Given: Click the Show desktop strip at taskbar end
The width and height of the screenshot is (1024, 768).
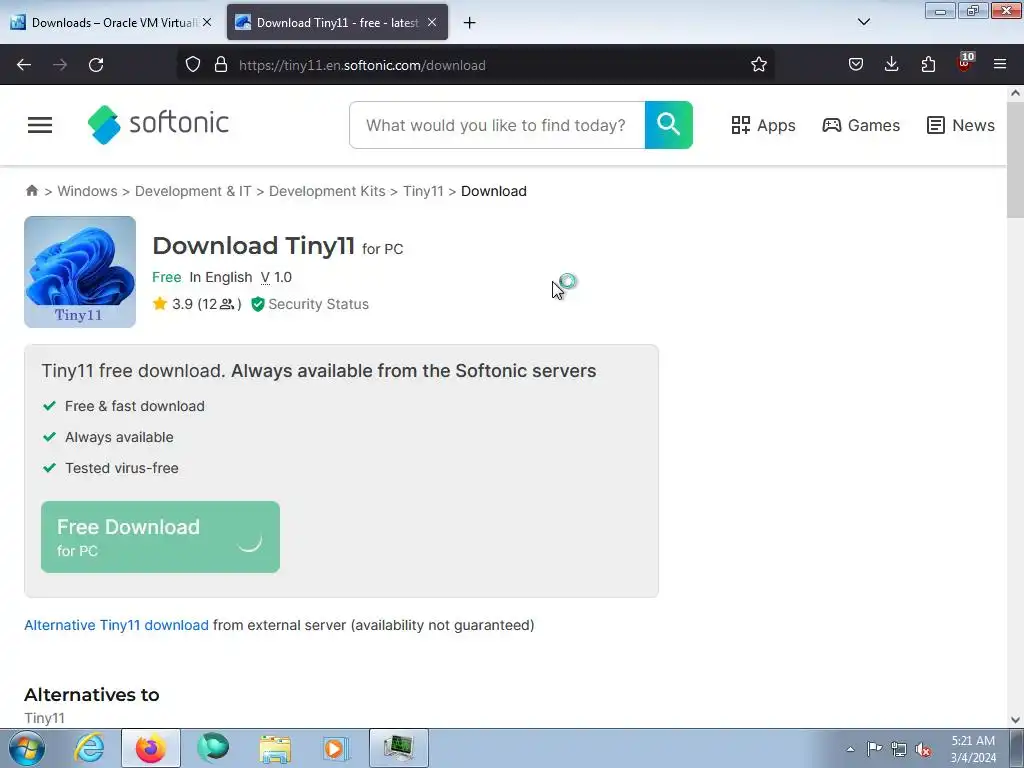Looking at the screenshot, I should coord(1017,748).
